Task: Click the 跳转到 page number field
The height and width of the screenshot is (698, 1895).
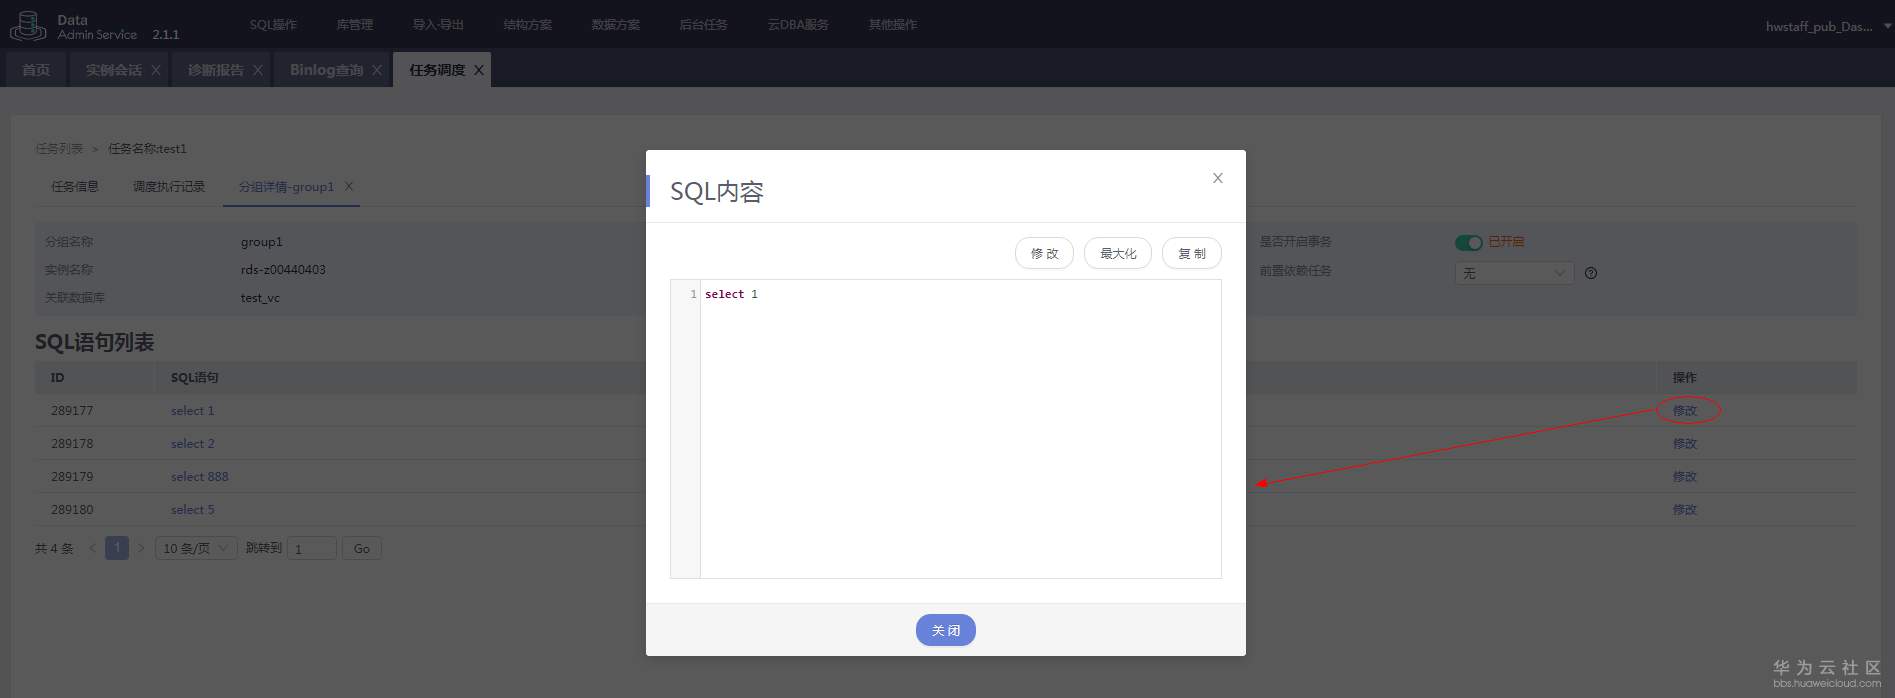Action: (x=312, y=548)
